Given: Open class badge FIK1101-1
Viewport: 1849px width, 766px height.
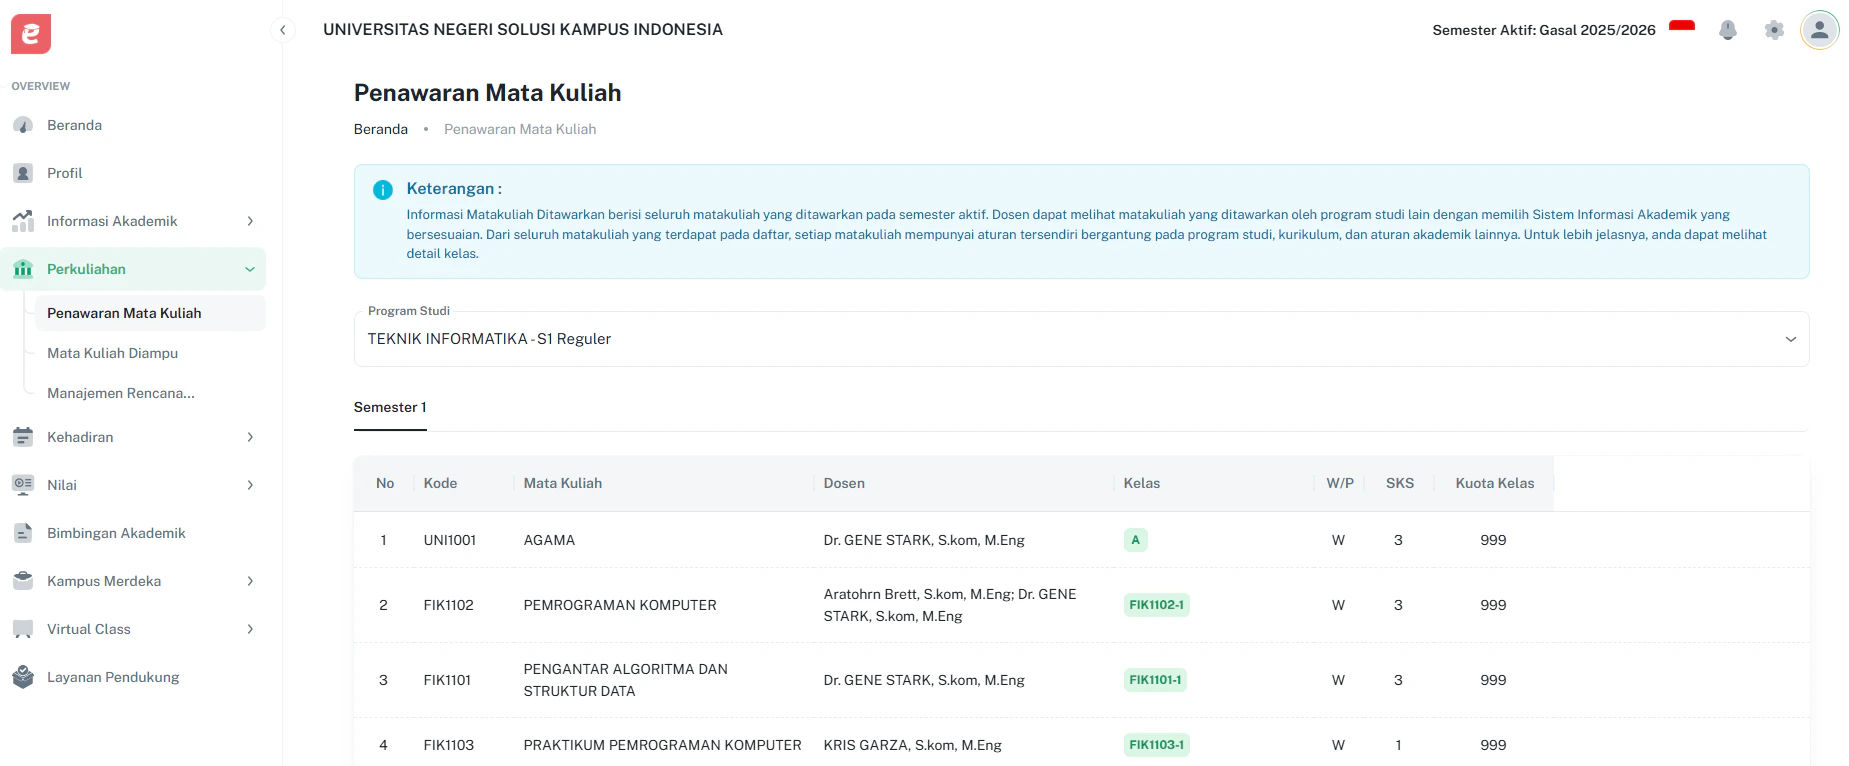Looking at the screenshot, I should 1155,680.
